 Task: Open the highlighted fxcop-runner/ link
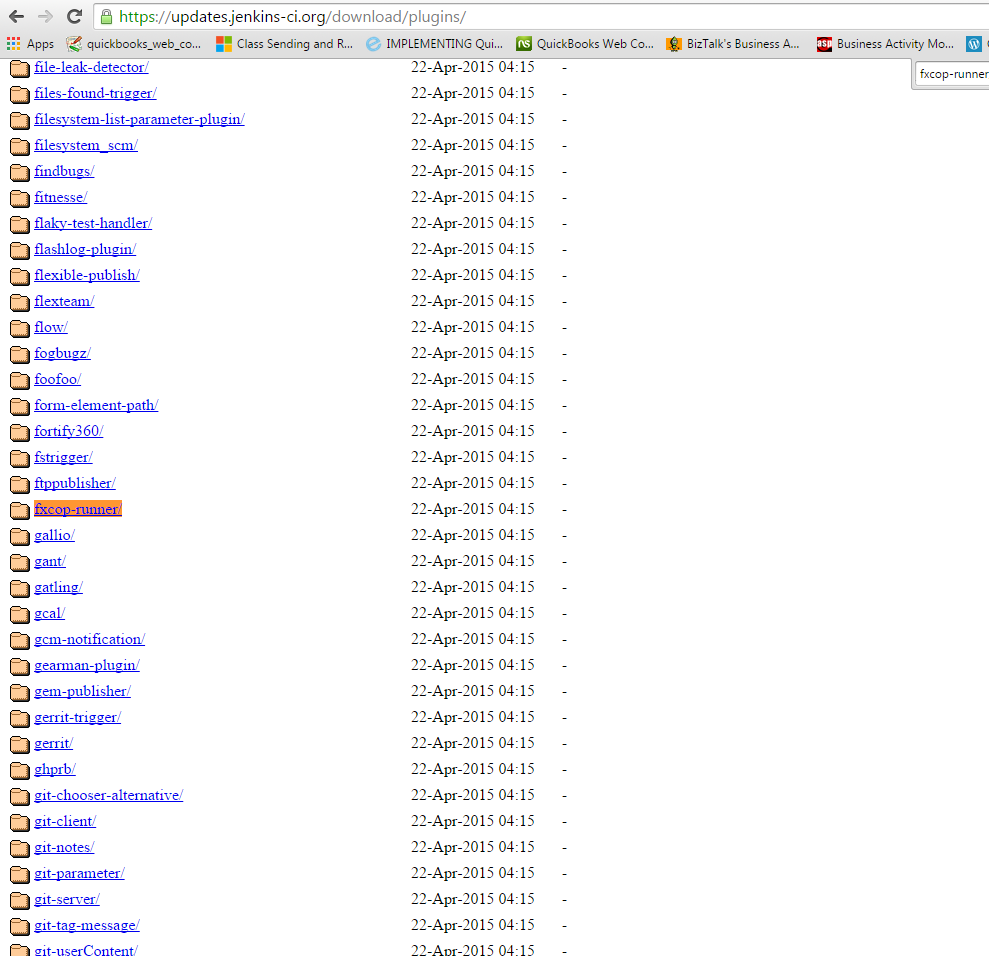coord(78,509)
